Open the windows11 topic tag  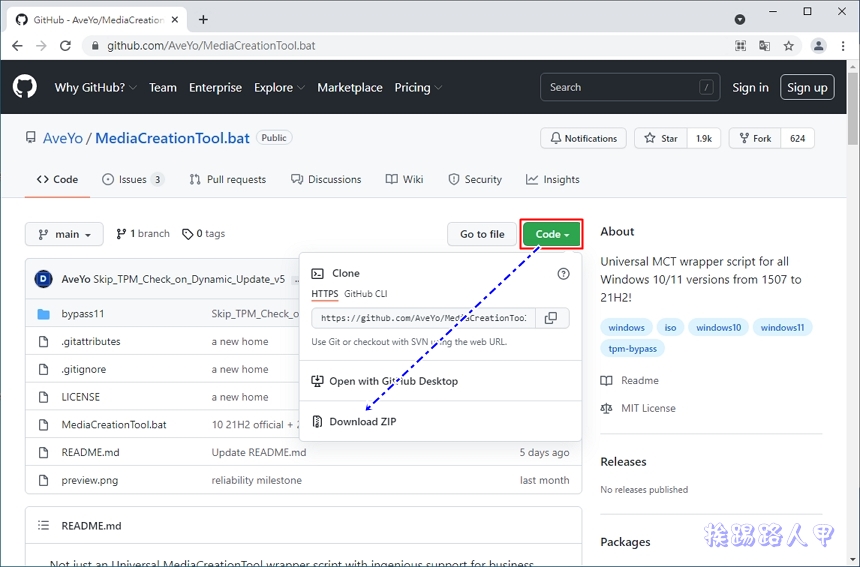[782, 327]
